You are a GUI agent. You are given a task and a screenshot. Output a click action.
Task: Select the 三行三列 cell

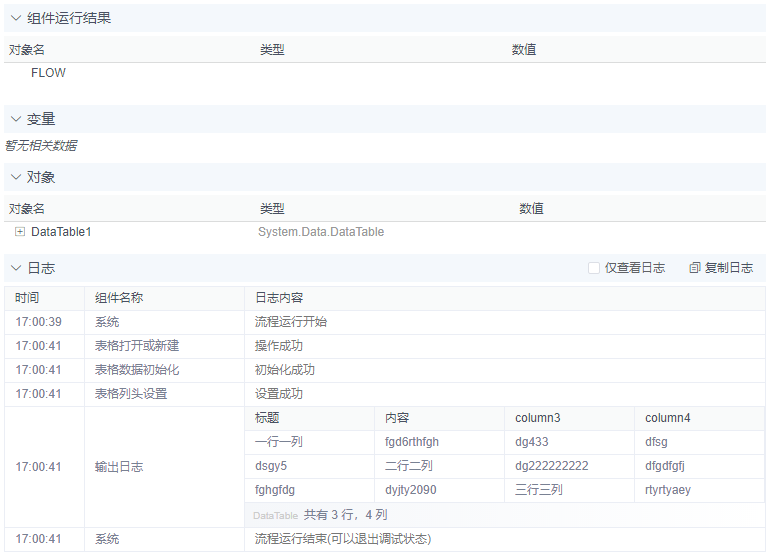[x=539, y=490]
